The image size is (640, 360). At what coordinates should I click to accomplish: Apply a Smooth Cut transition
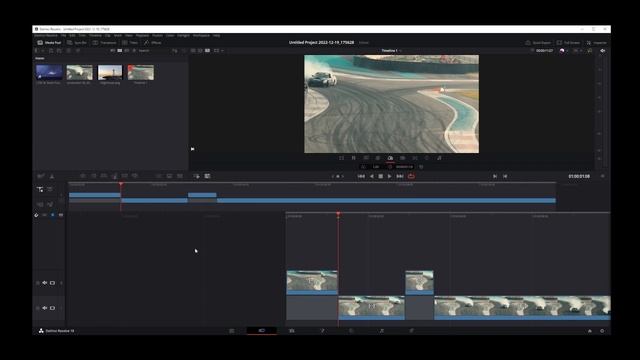pos(180,176)
